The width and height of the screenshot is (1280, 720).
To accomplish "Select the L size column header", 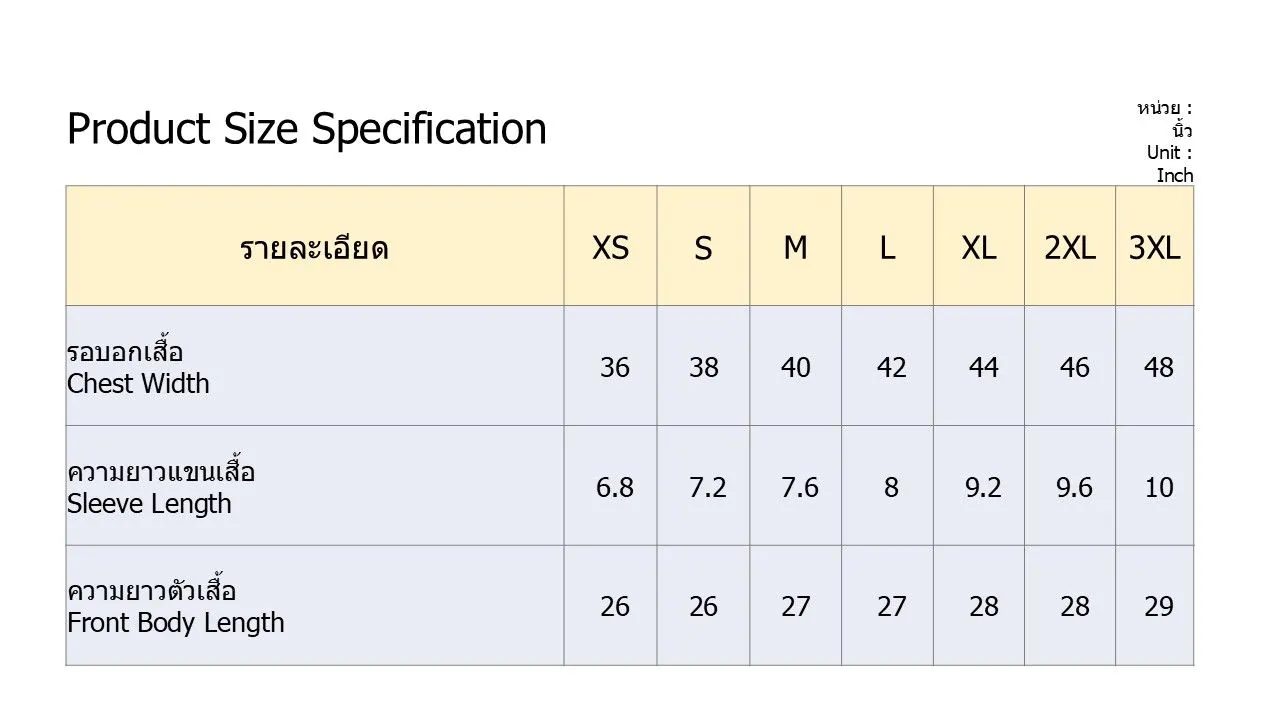I will click(887, 247).
